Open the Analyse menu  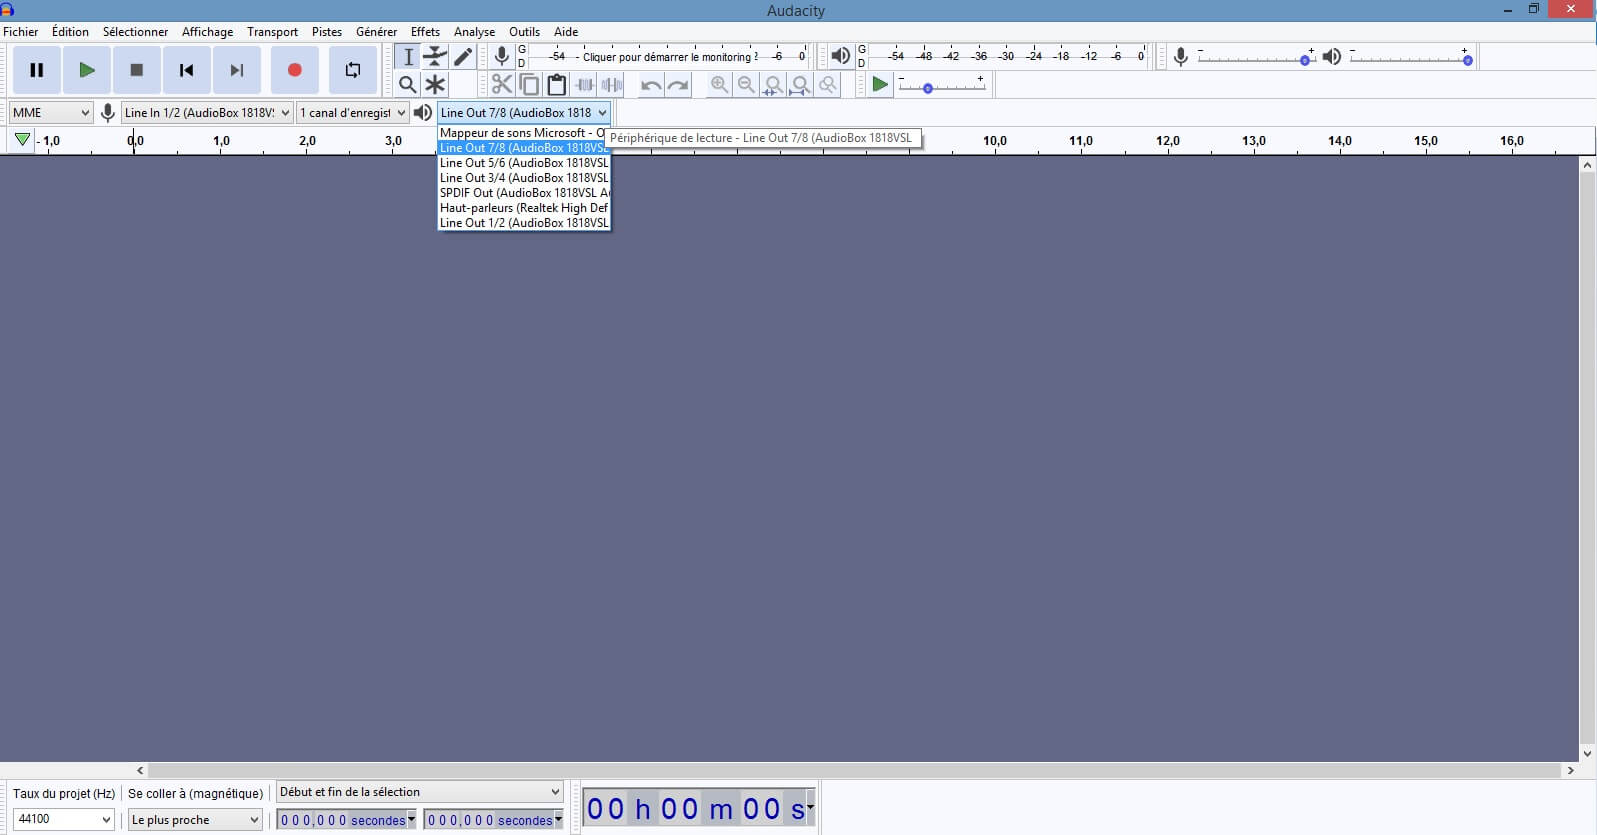coord(474,32)
